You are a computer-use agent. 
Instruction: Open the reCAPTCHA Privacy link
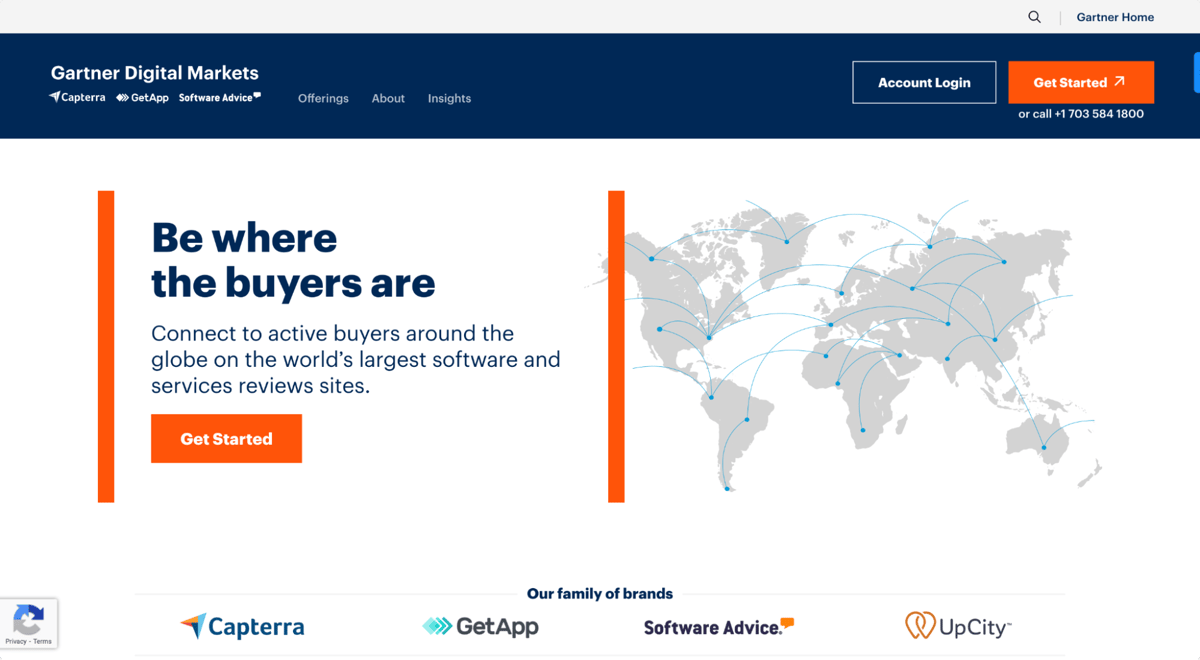coord(15,641)
